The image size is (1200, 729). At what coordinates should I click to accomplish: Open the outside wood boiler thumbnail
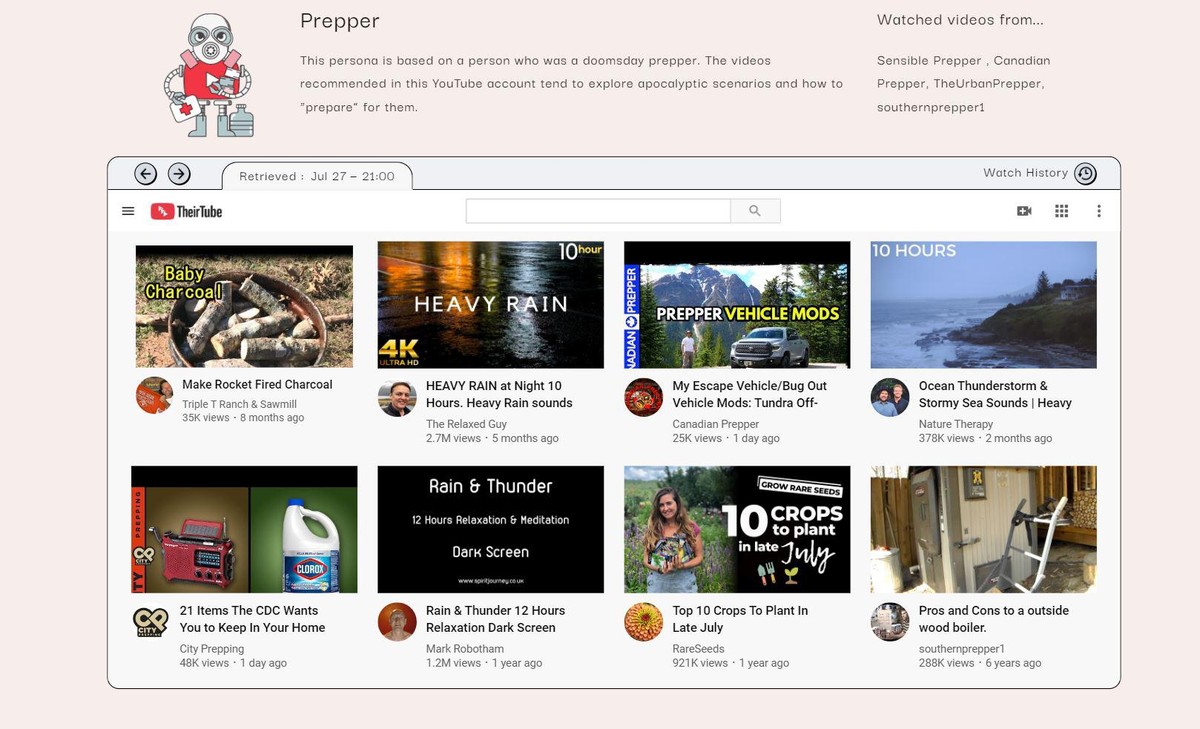pos(983,529)
